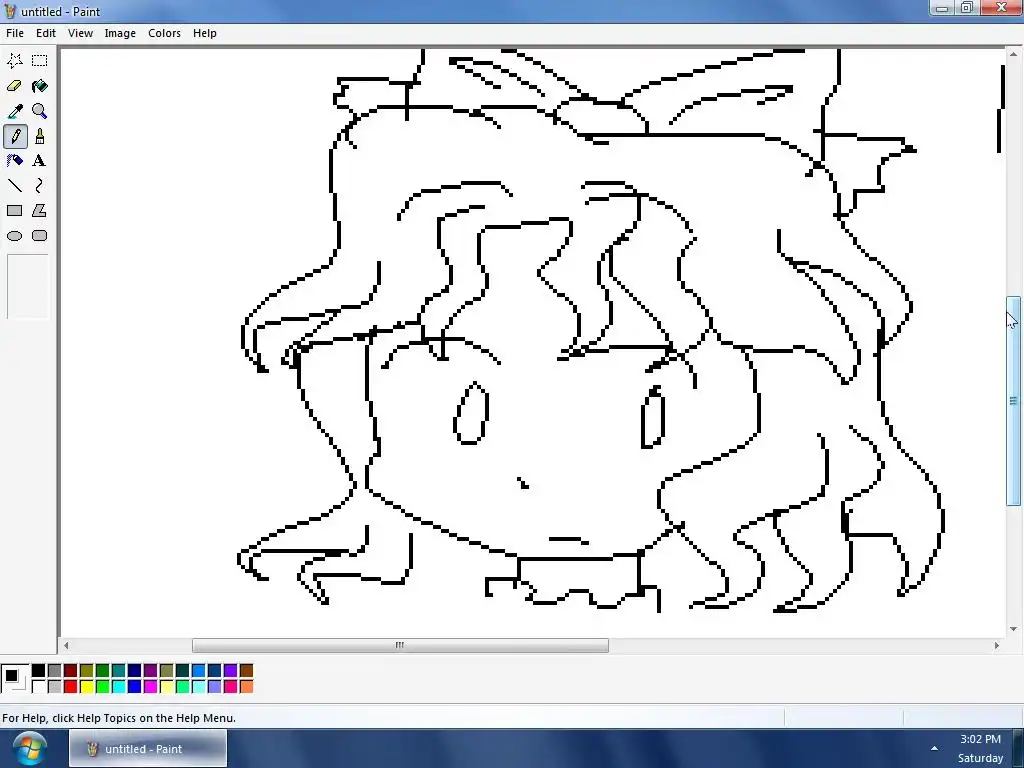Image resolution: width=1024 pixels, height=768 pixels.
Task: Click the horizontal scrollbar thumb
Action: tap(400, 646)
